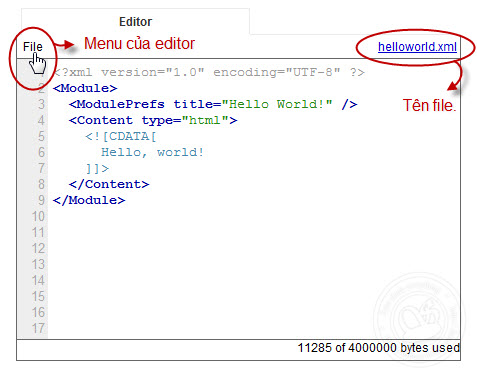
Task: Click the xml version declaration on line 1
Action: click(x=209, y=72)
